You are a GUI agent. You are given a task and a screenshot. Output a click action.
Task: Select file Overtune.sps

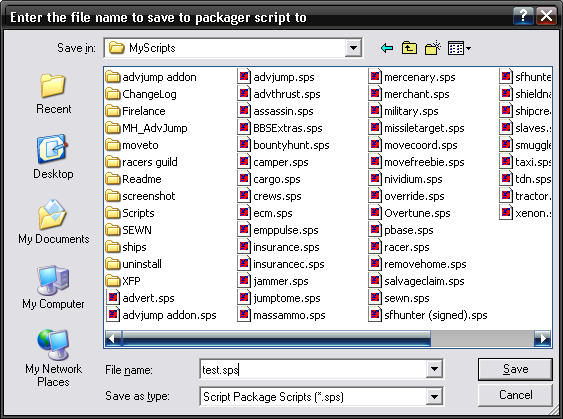(410, 213)
